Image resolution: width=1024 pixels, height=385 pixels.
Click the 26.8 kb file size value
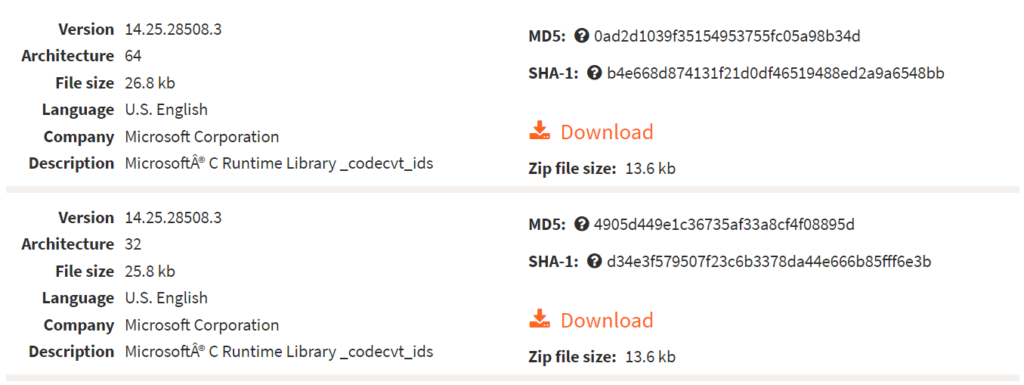click(150, 83)
